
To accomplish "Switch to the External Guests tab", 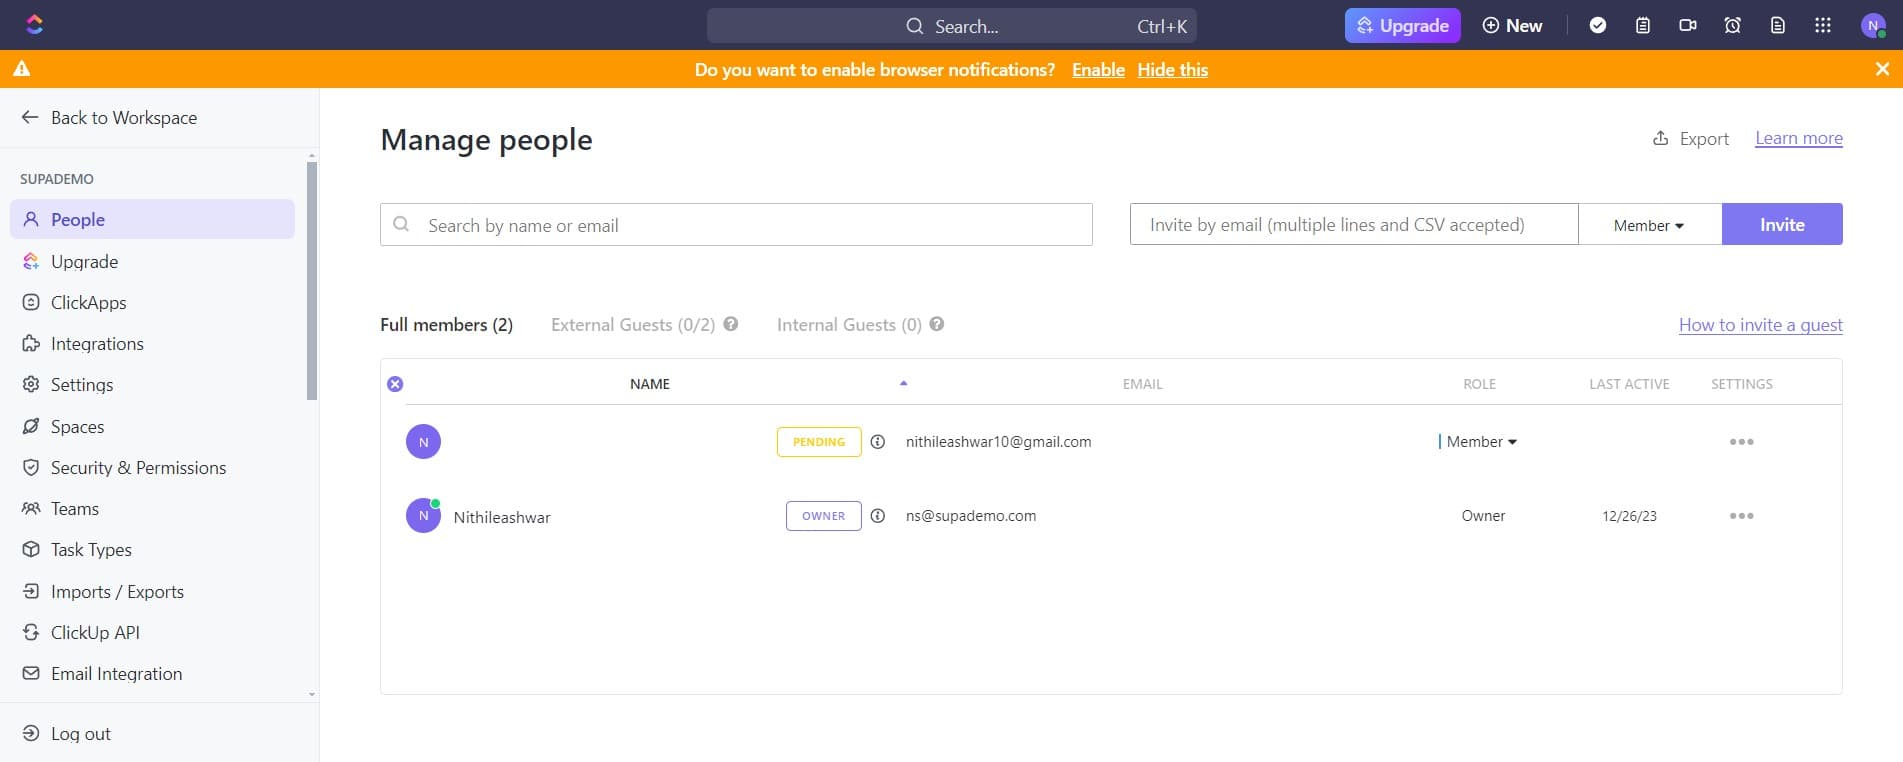I will 632,325.
